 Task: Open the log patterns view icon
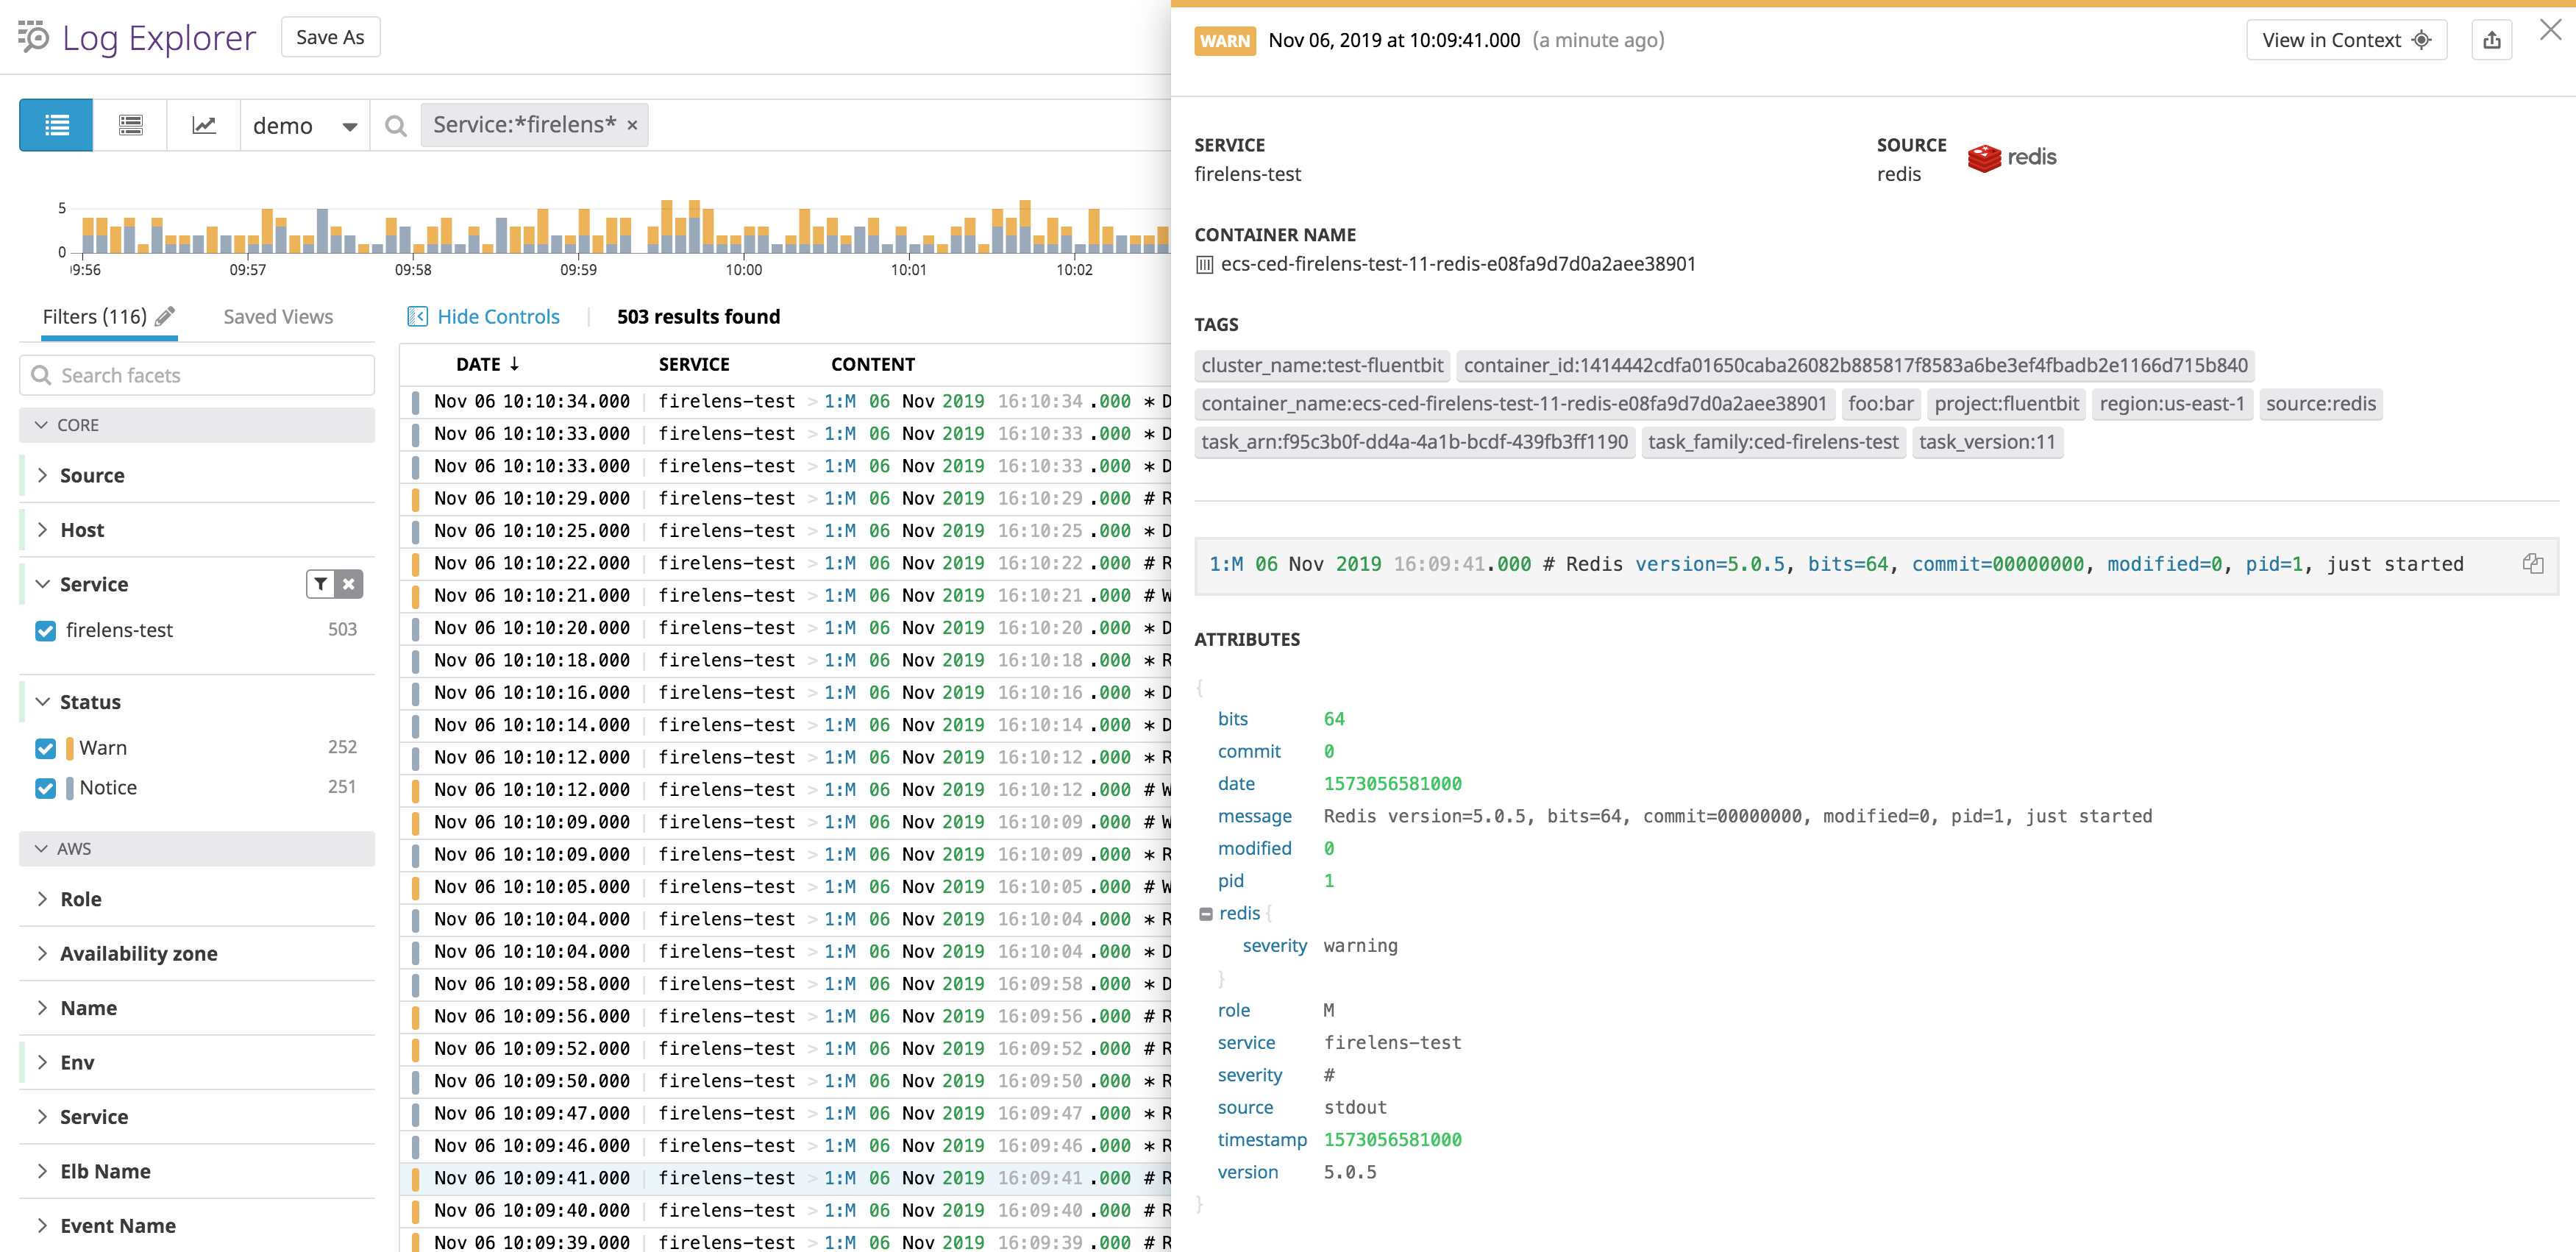click(130, 124)
